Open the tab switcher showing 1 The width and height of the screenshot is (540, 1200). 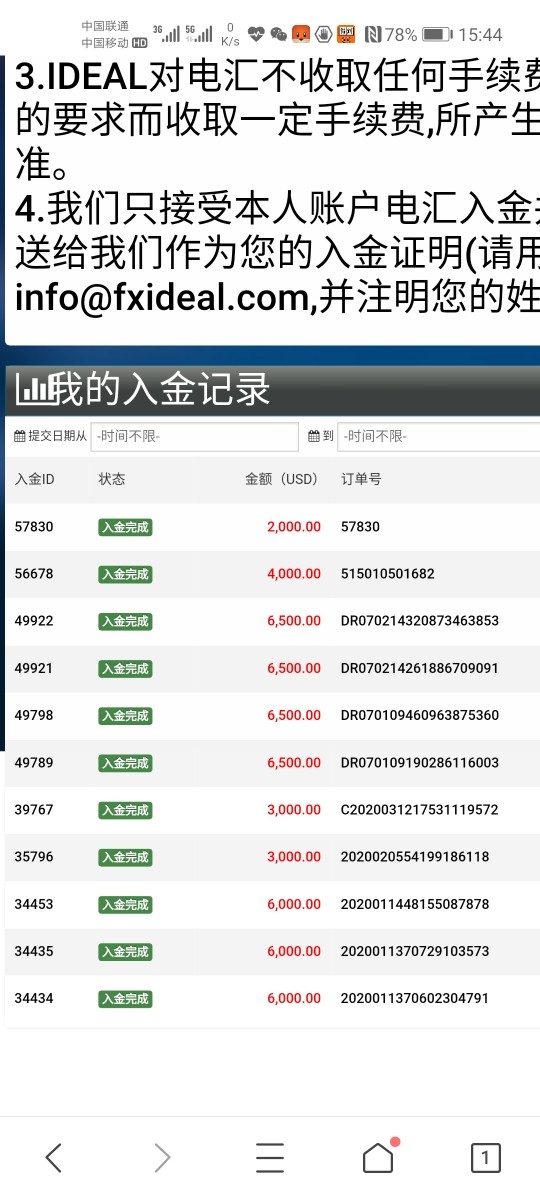[x=485, y=1158]
